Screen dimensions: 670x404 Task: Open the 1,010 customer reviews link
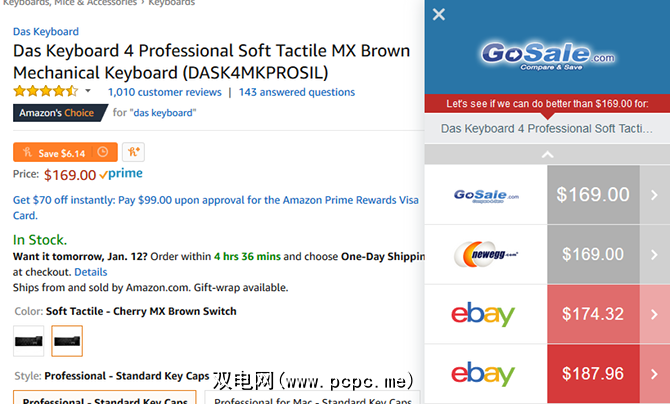coord(164,92)
